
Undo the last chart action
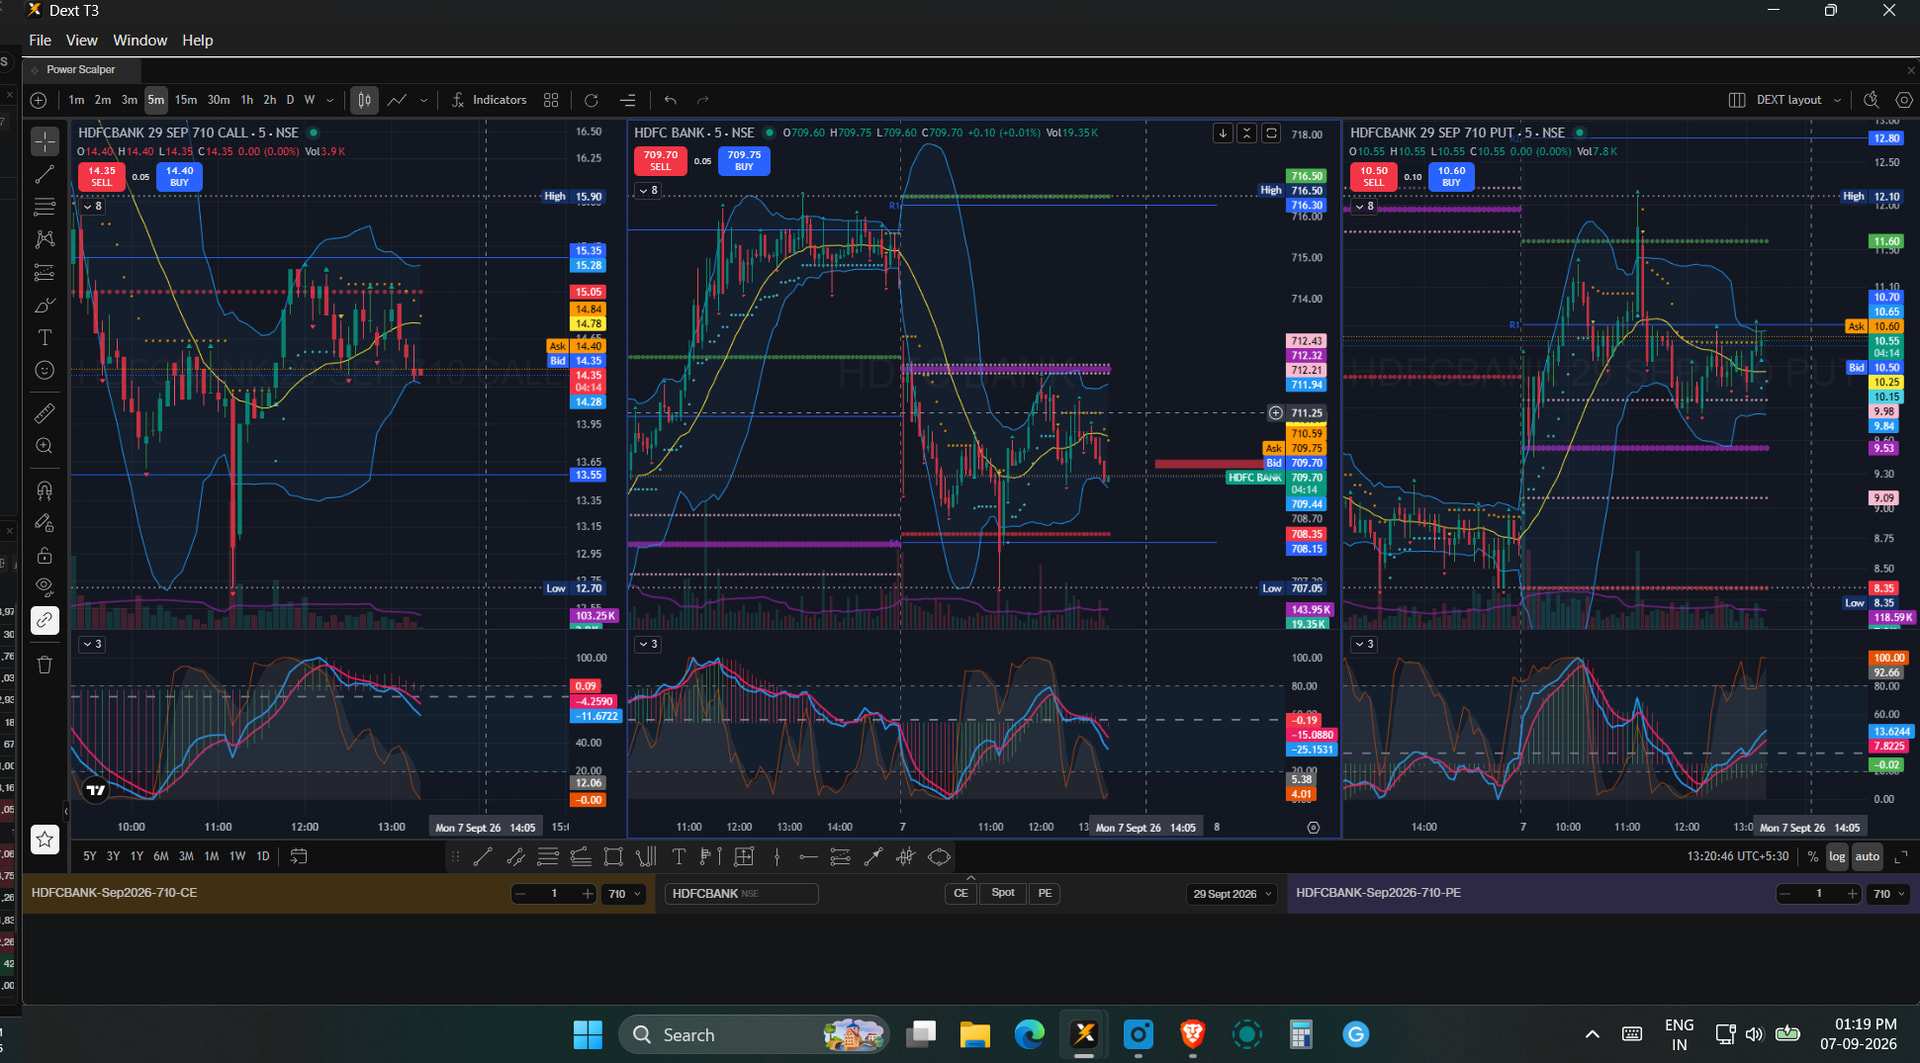click(x=670, y=100)
